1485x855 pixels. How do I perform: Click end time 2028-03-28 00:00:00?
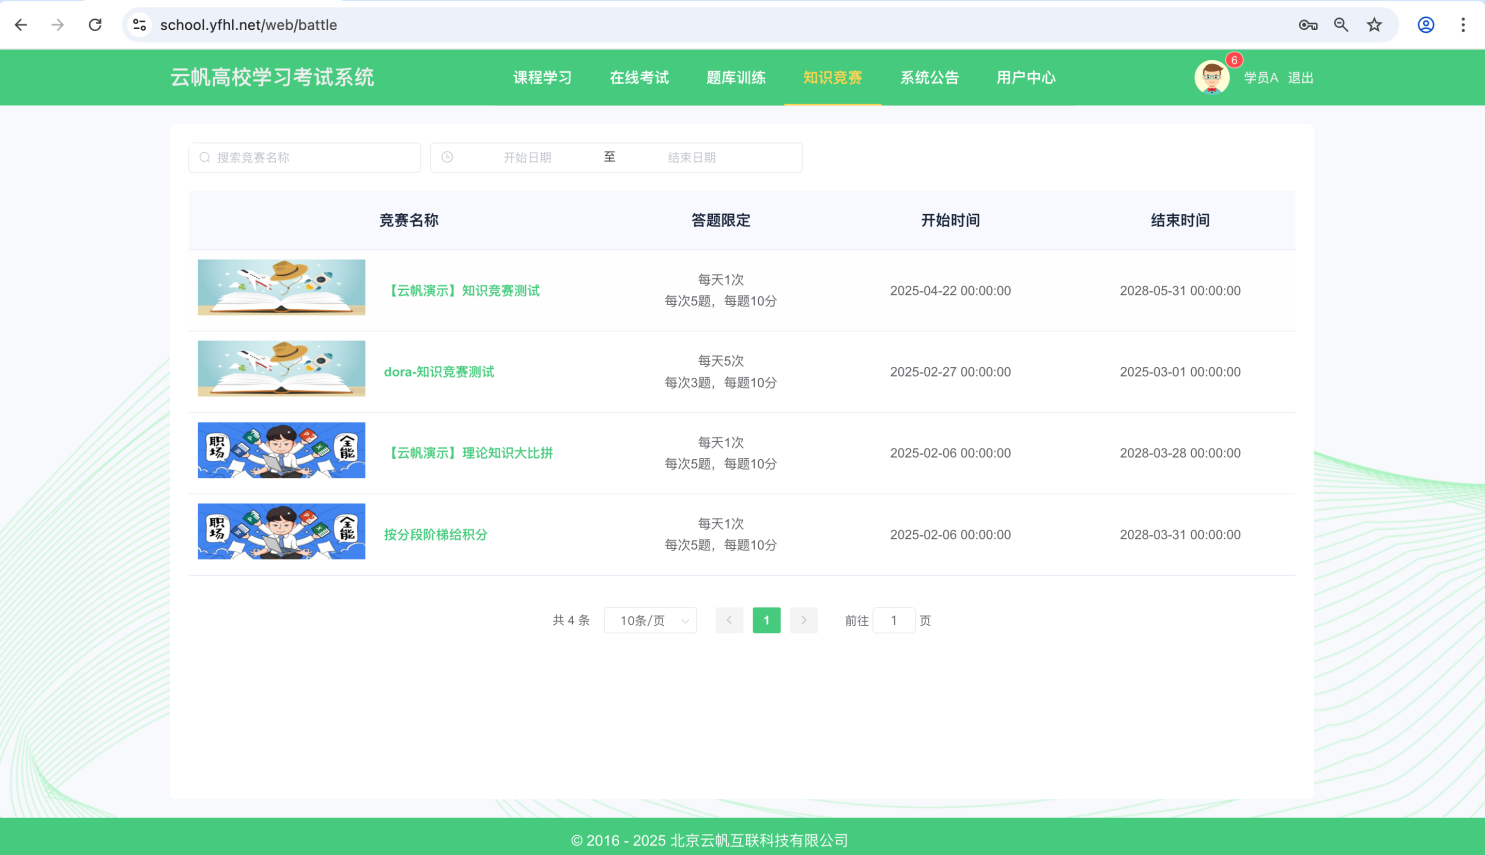[x=1181, y=453]
